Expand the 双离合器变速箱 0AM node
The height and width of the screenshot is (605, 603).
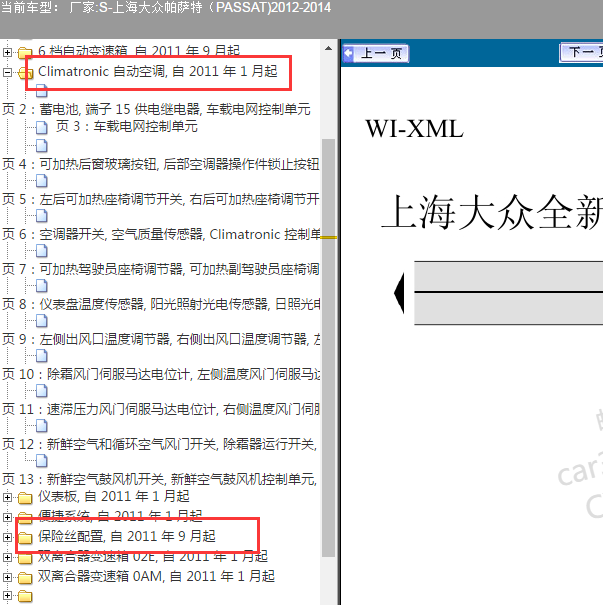tap(7, 578)
